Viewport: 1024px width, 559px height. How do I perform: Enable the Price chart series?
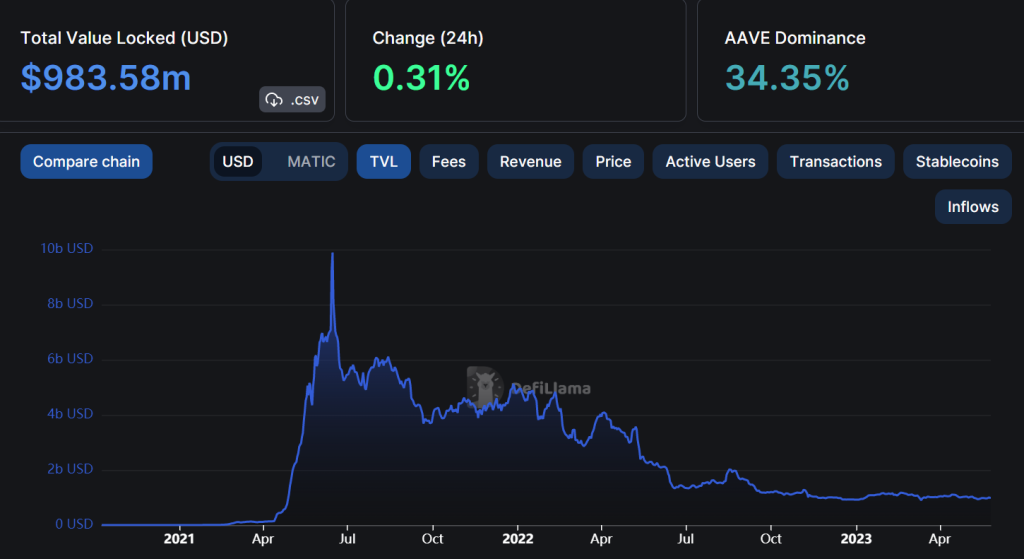coord(613,161)
